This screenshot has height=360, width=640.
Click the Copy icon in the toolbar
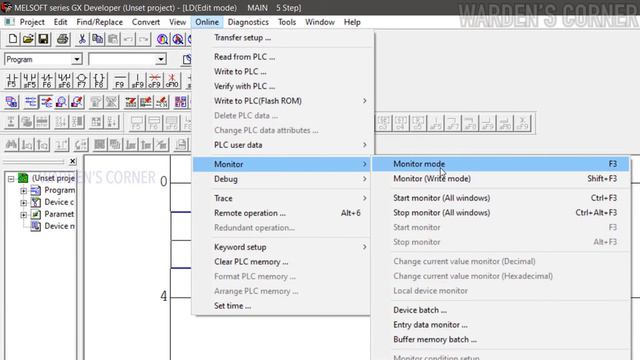tap(98, 39)
